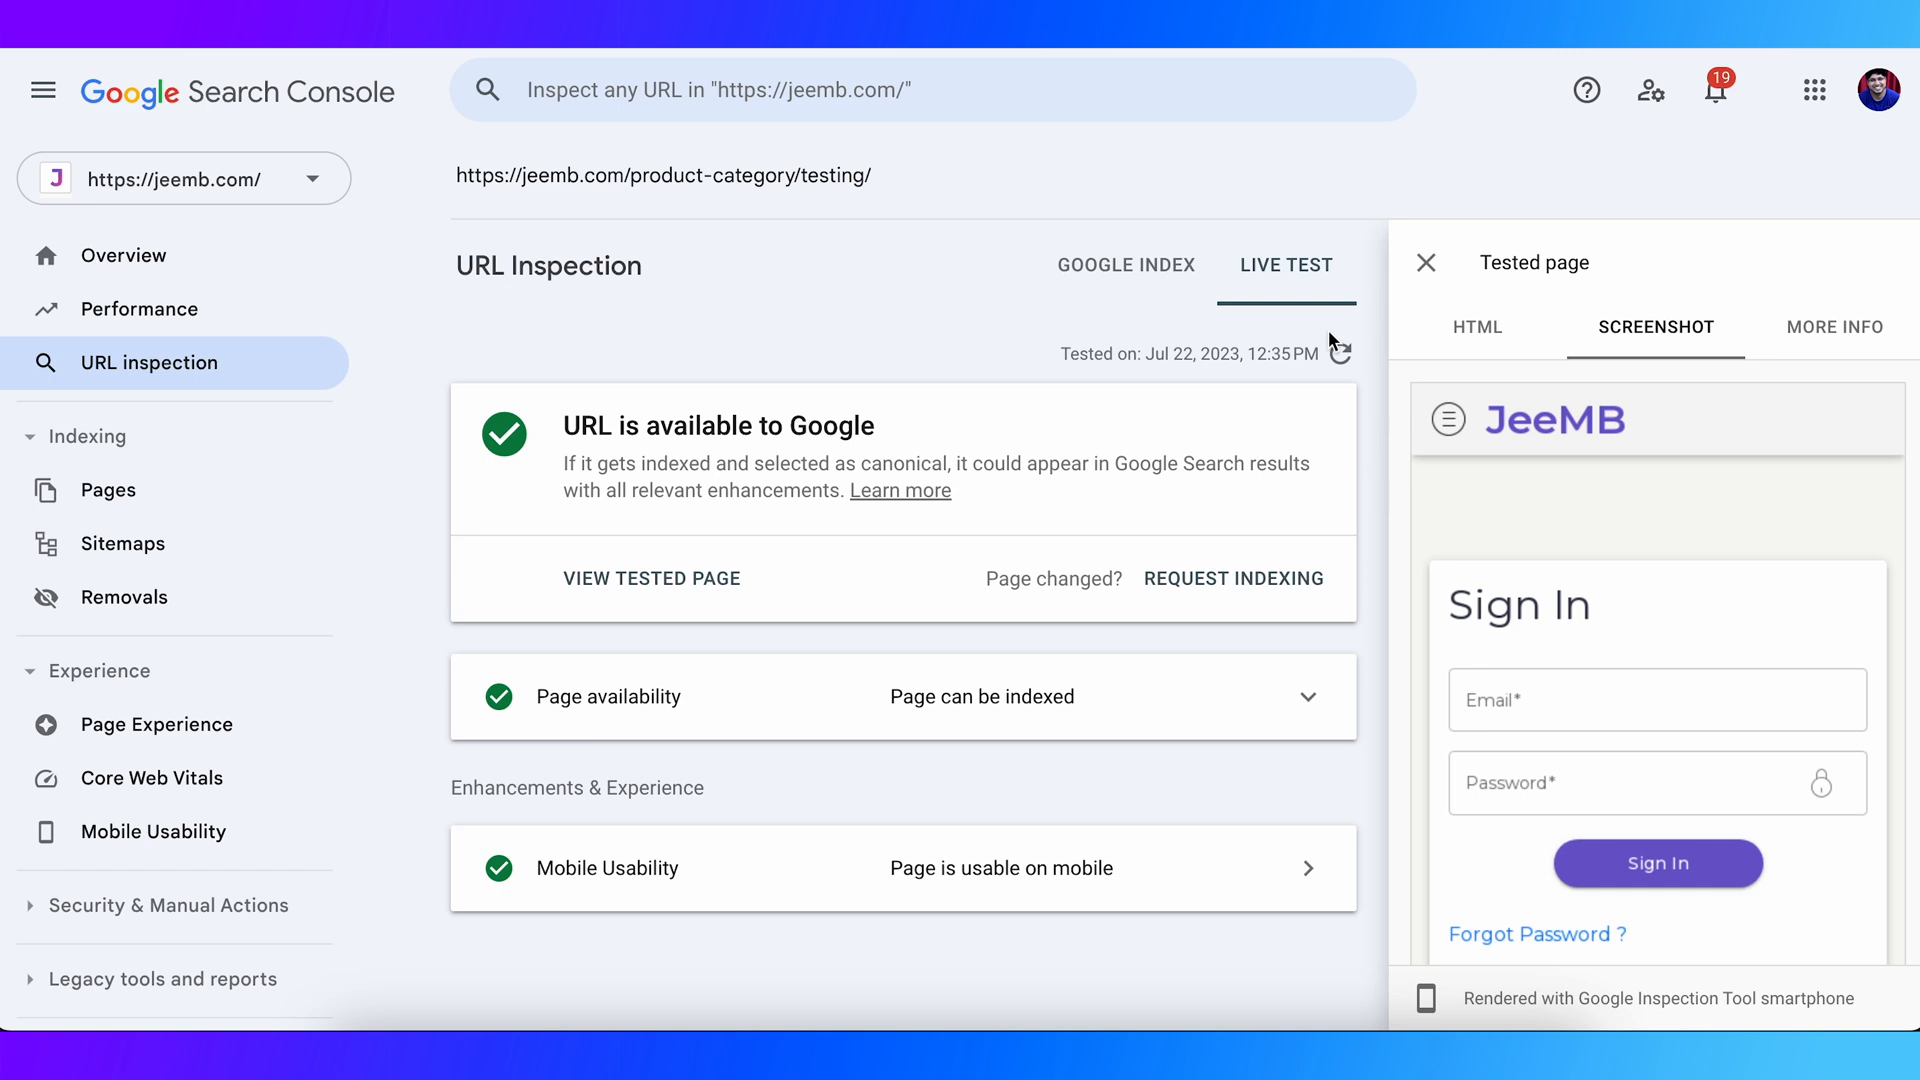Click the Pages documents icon

(46, 490)
